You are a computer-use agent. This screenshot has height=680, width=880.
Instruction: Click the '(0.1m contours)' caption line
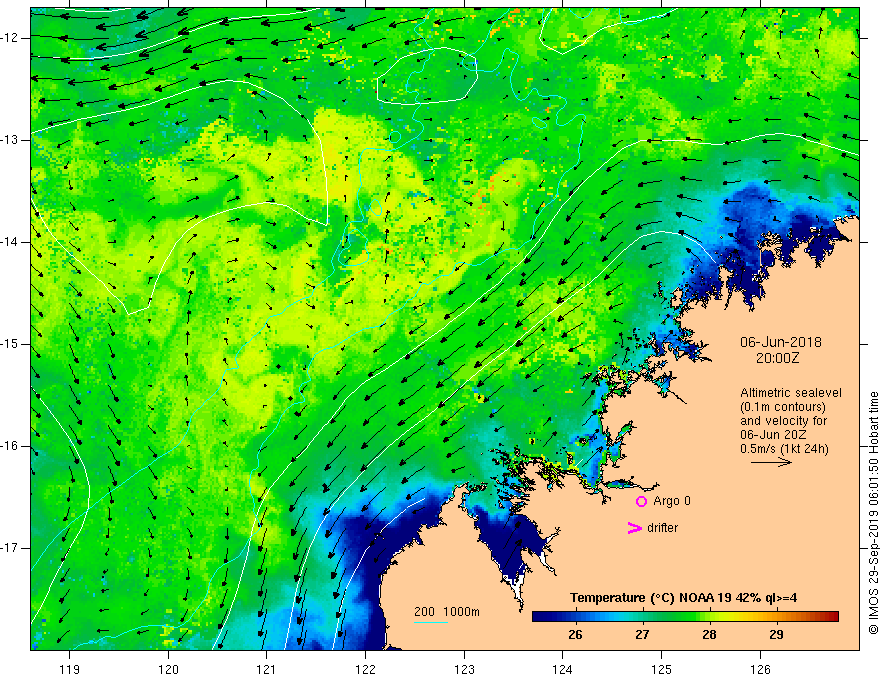(x=783, y=407)
